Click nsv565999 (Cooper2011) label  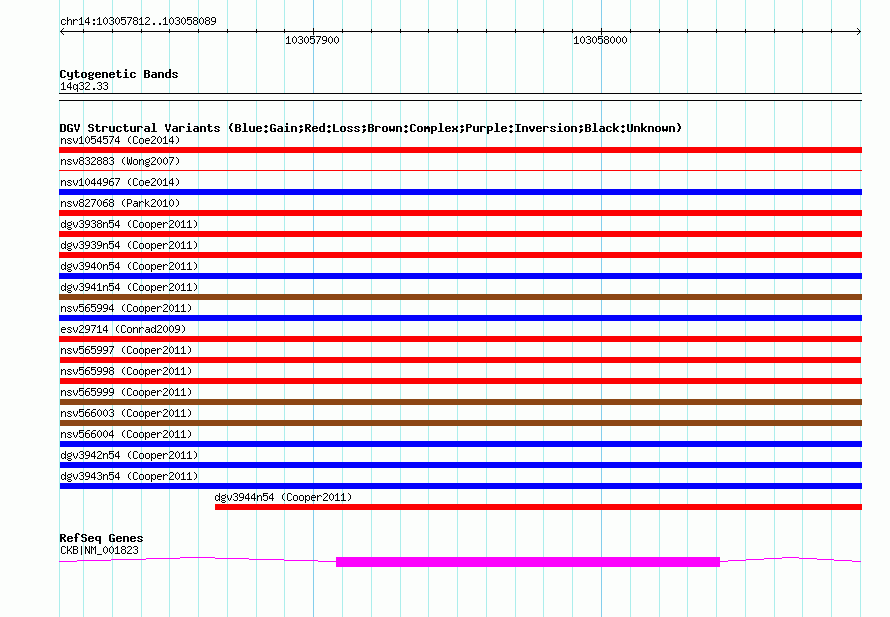point(126,392)
